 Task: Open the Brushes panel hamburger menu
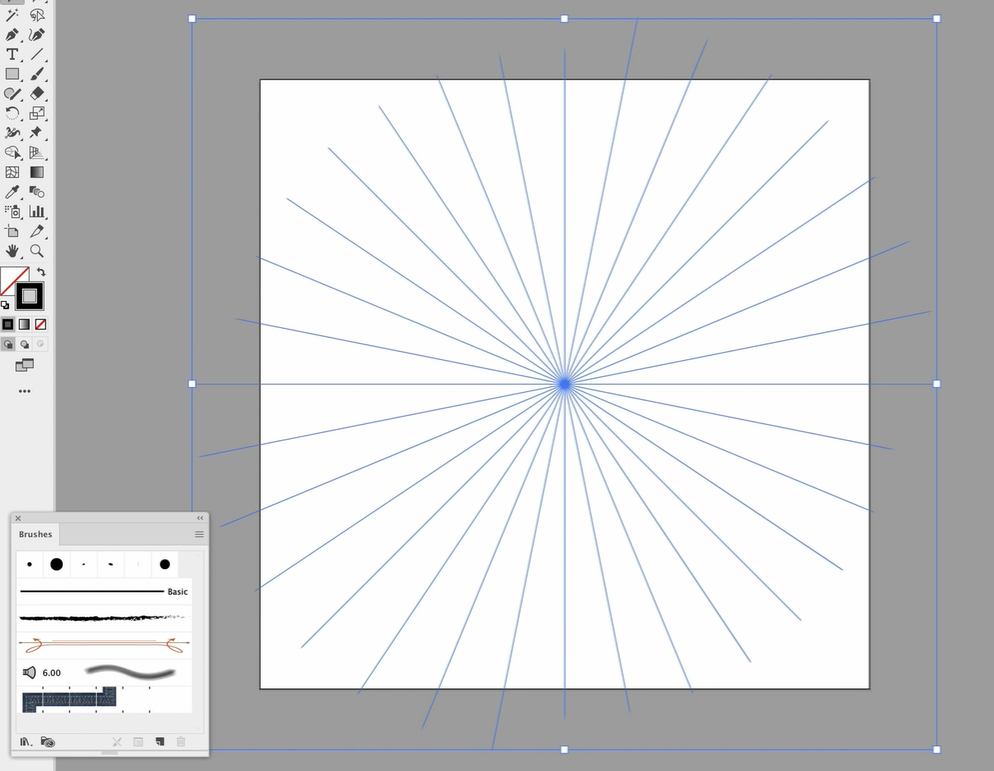coord(199,534)
